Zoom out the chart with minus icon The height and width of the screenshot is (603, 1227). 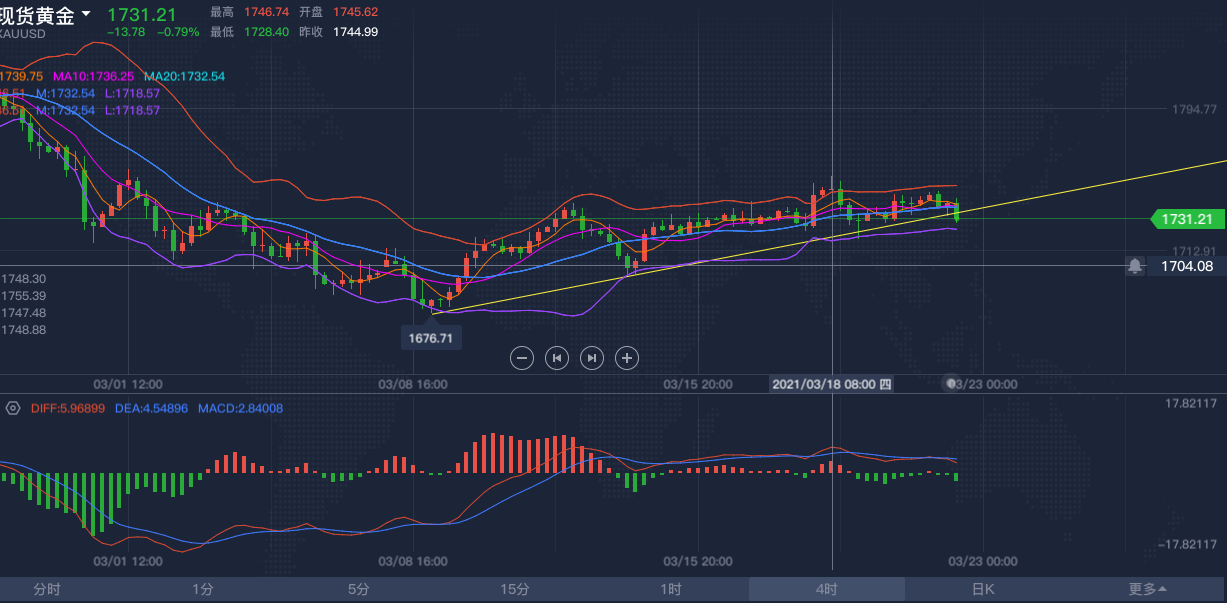coord(522,357)
